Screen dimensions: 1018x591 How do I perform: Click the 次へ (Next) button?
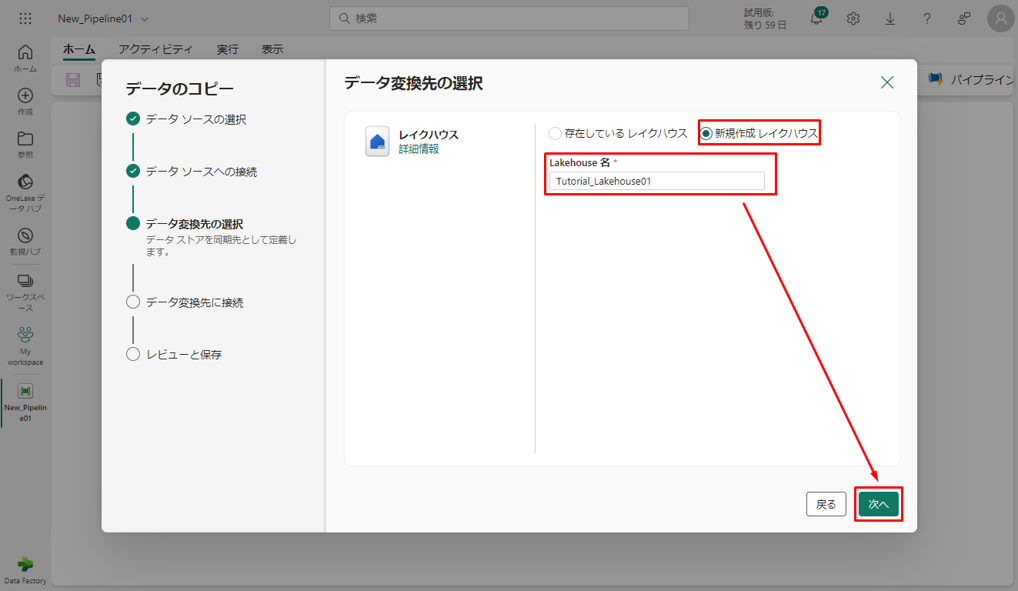pyautogui.click(x=878, y=504)
